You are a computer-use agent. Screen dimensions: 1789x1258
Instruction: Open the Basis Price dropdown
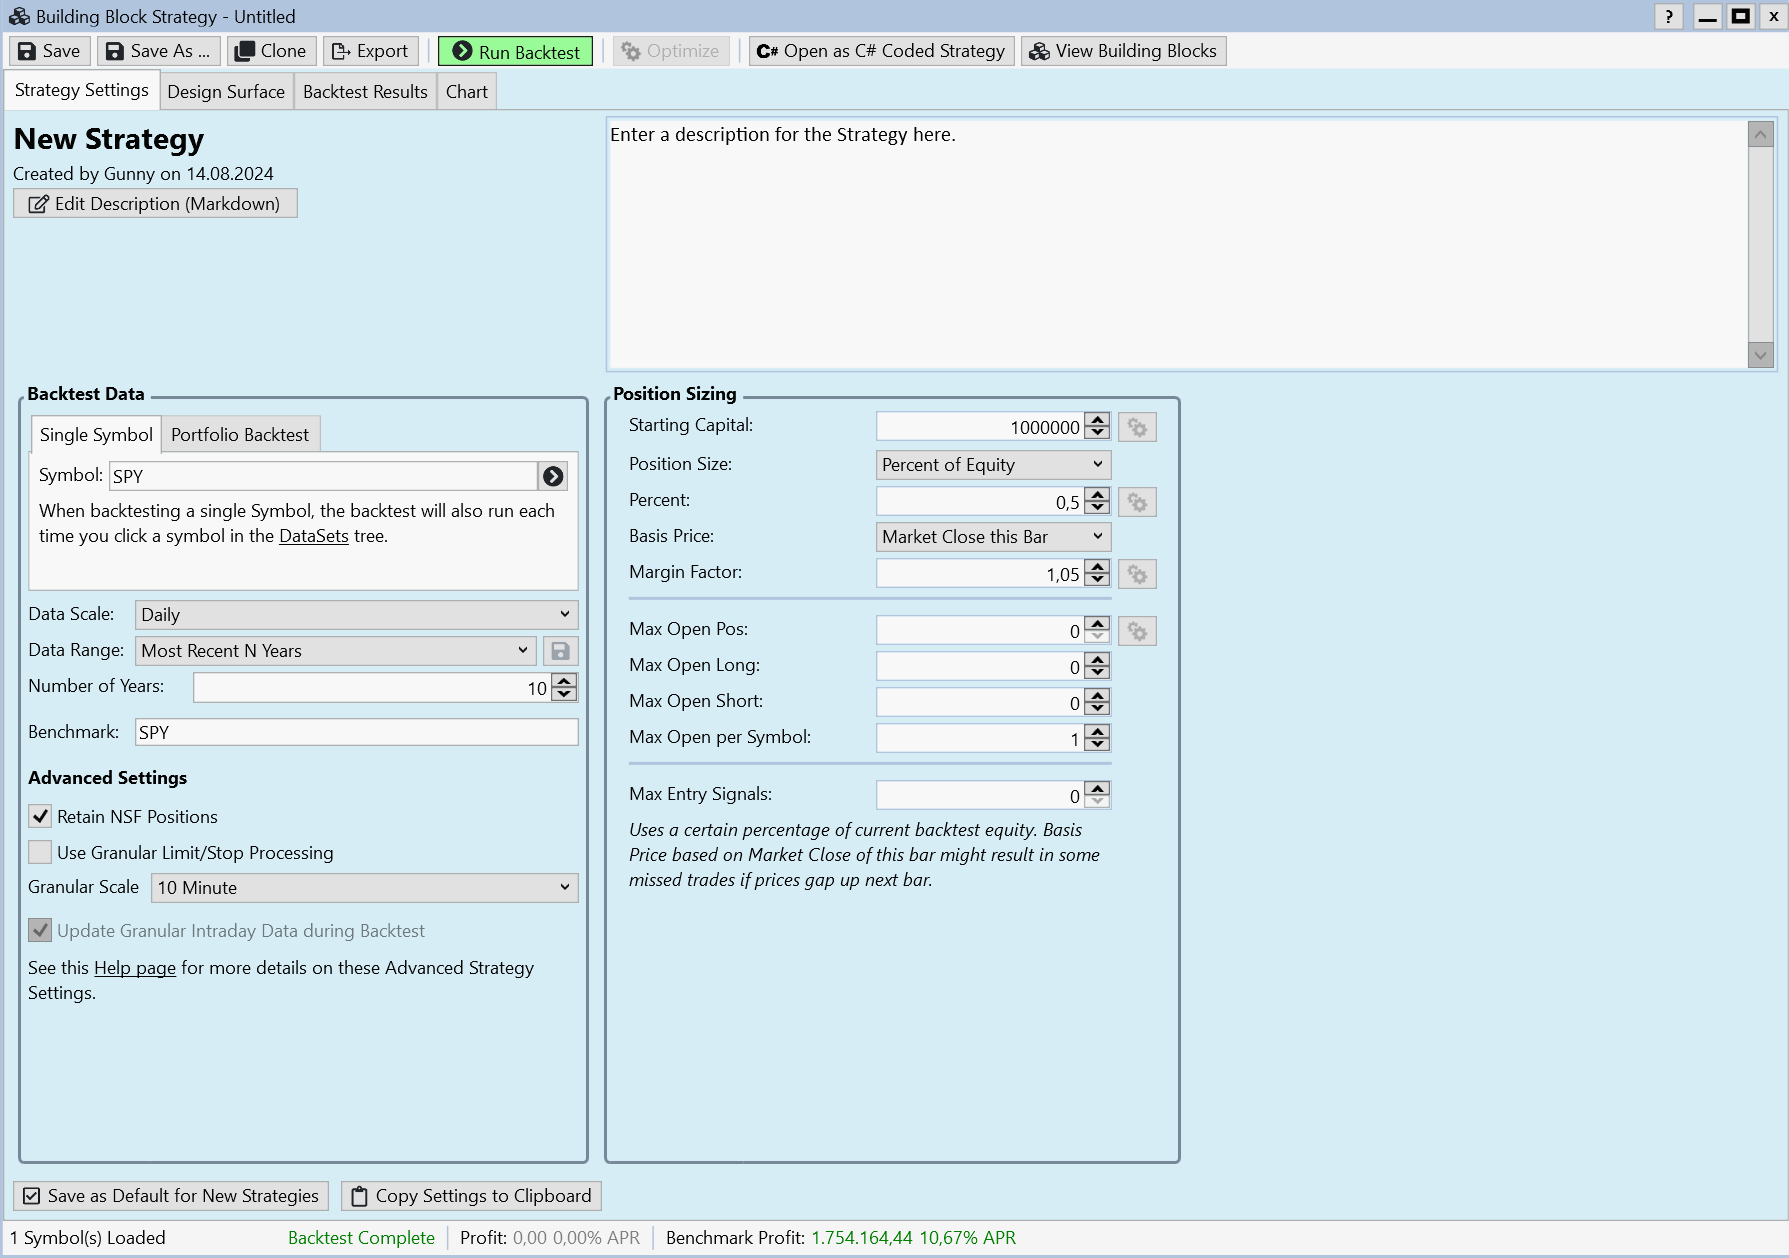click(x=993, y=537)
